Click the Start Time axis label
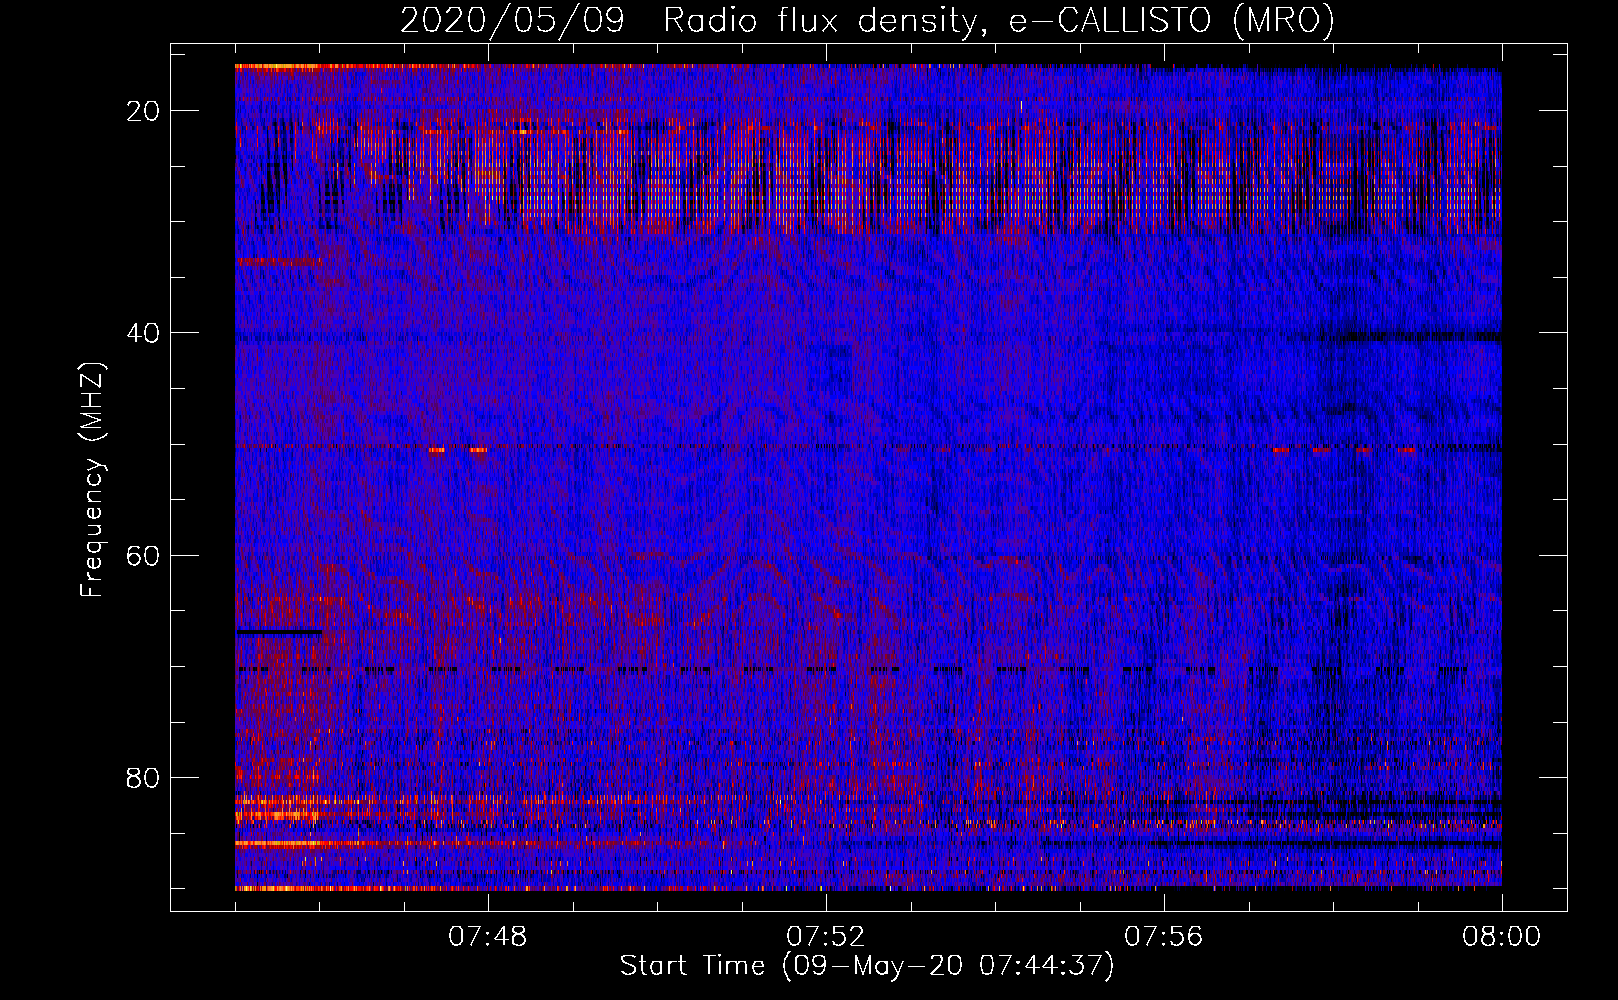This screenshot has height=1000, width=1618. tap(867, 966)
